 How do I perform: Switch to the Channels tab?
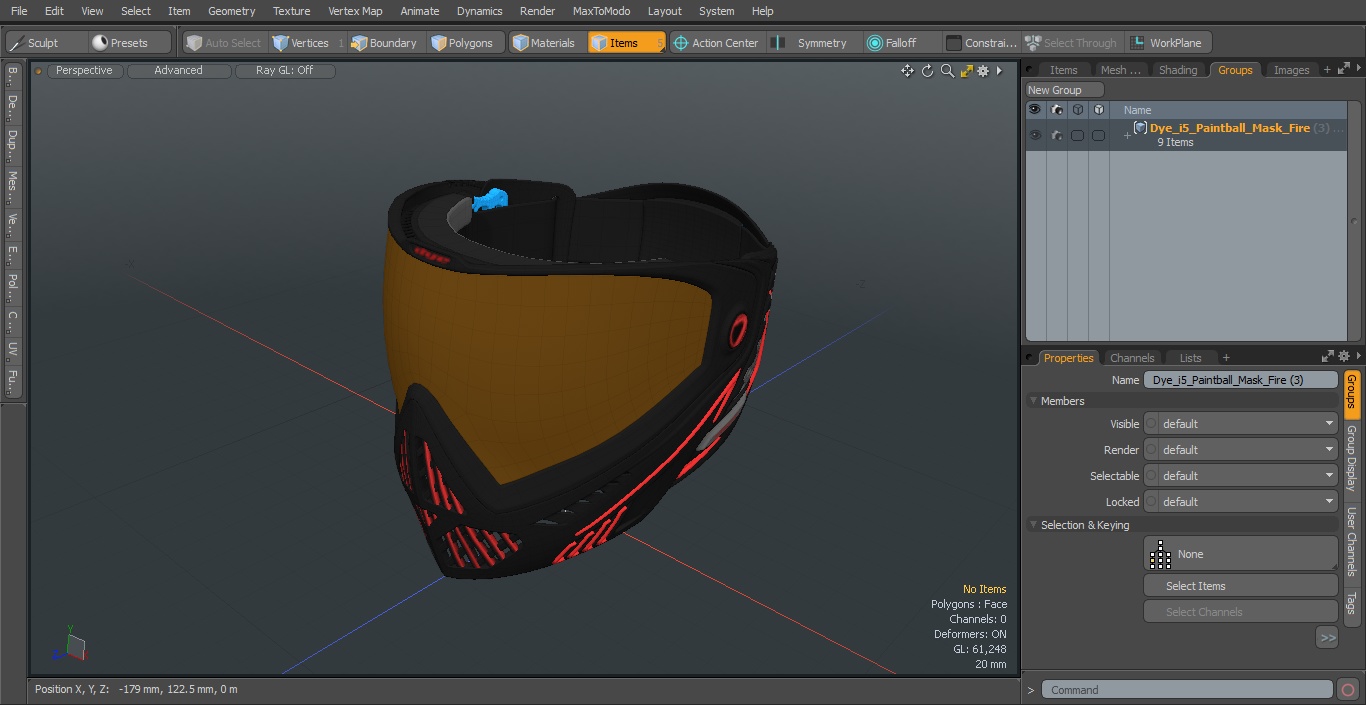(x=1132, y=358)
